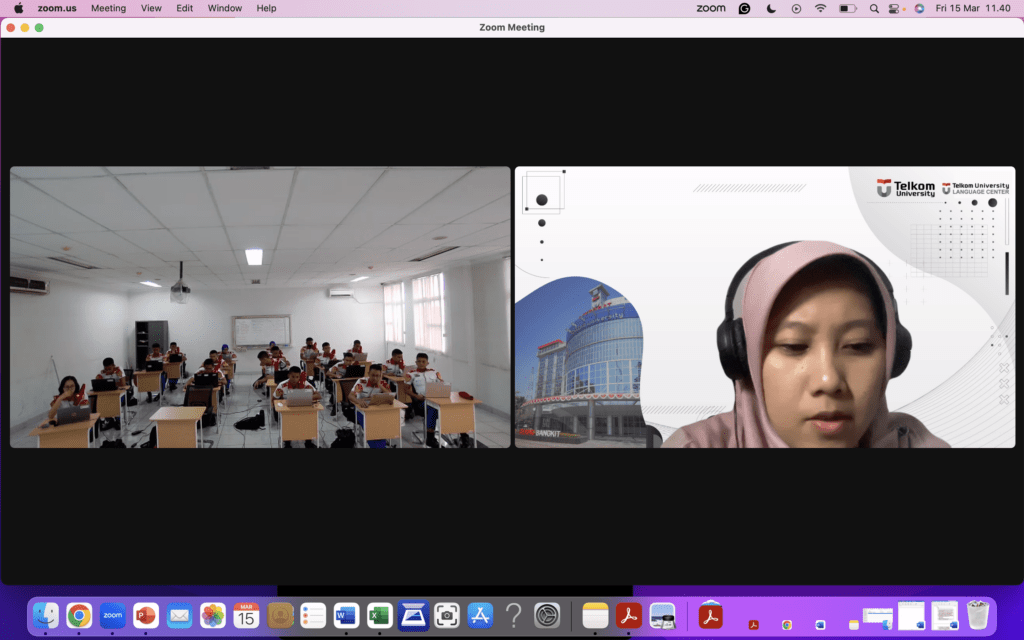Open Spotlight search from the menu bar
This screenshot has width=1024, height=640.
coord(874,8)
